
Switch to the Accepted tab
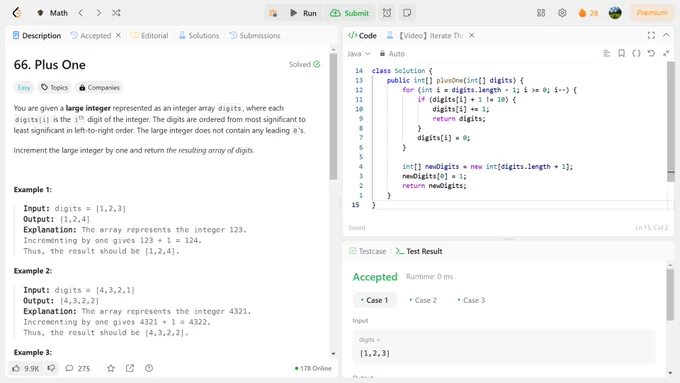point(91,36)
